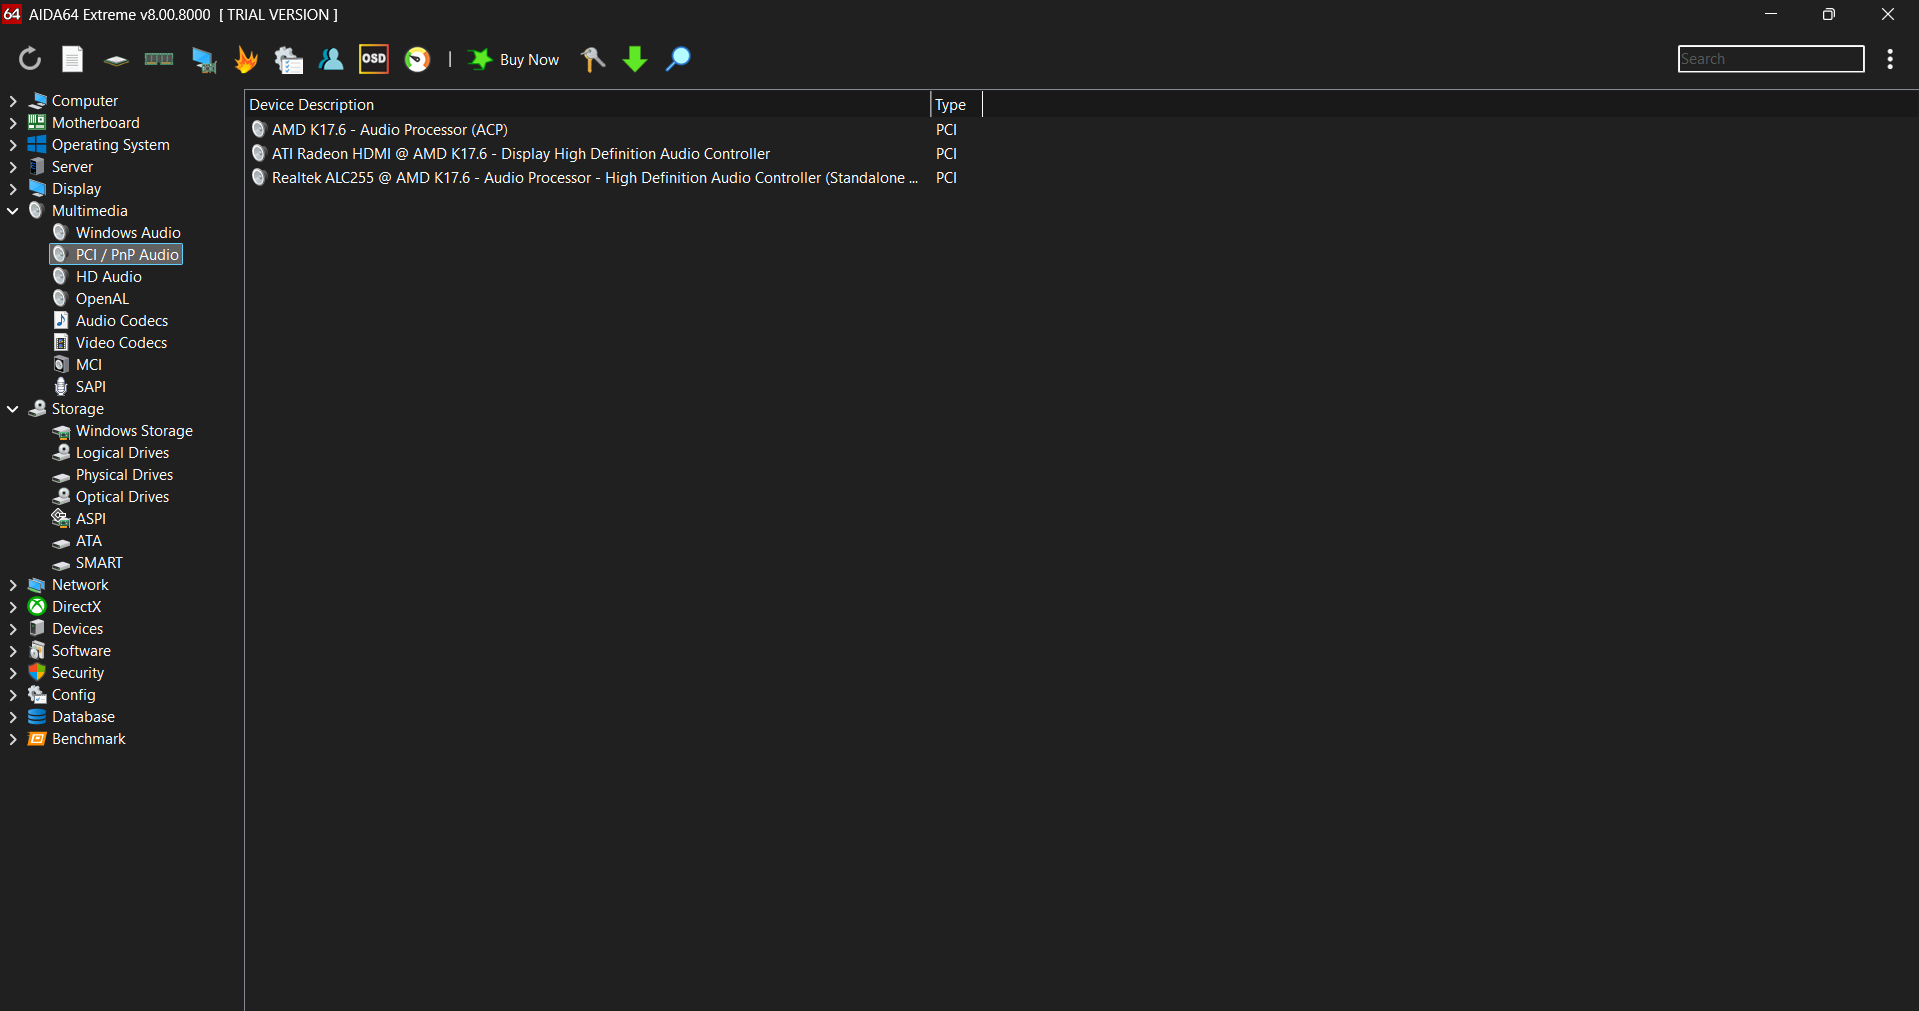Open the cache and memory benchmark icon
The height and width of the screenshot is (1011, 1919).
pos(159,59)
